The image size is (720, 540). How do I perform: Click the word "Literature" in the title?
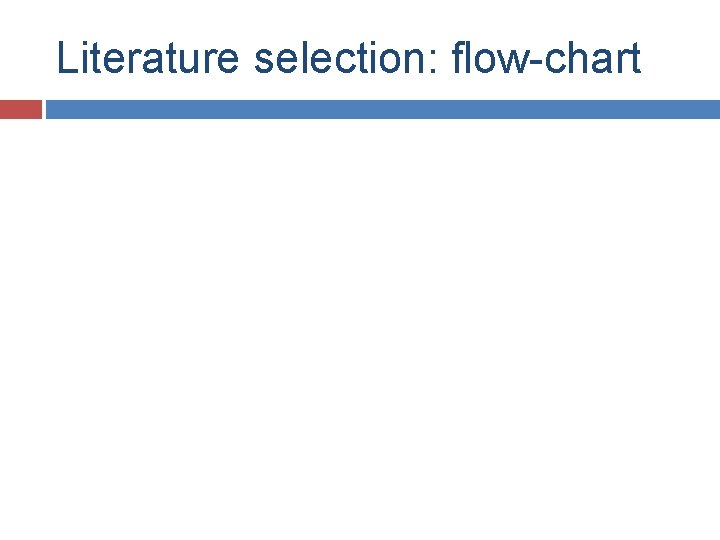point(148,57)
